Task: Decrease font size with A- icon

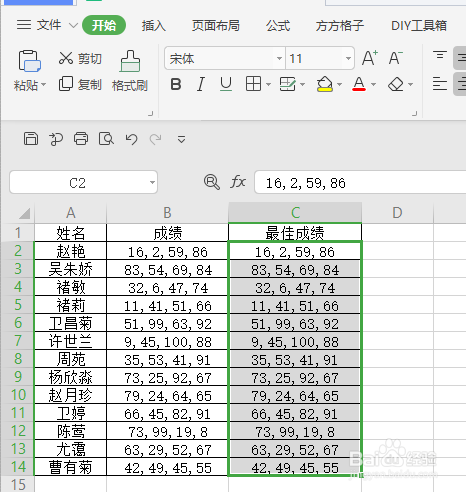Action: 396,58
